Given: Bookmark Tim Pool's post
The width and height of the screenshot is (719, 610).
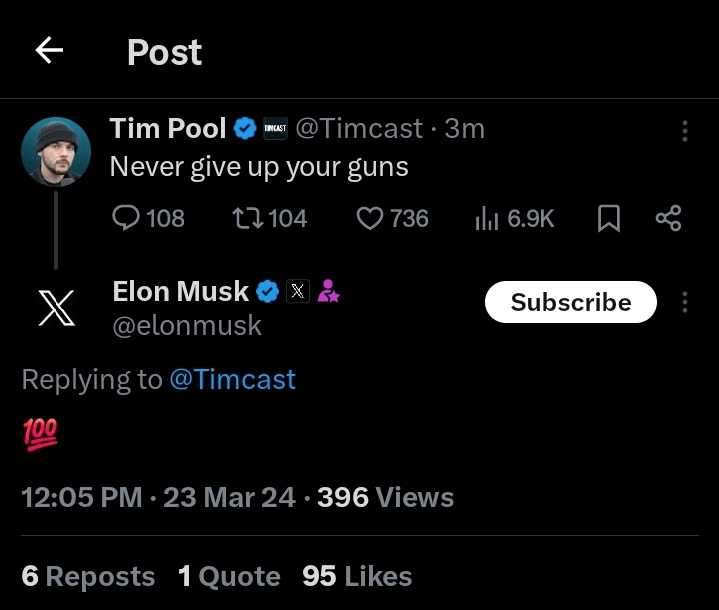Looking at the screenshot, I should [x=608, y=218].
